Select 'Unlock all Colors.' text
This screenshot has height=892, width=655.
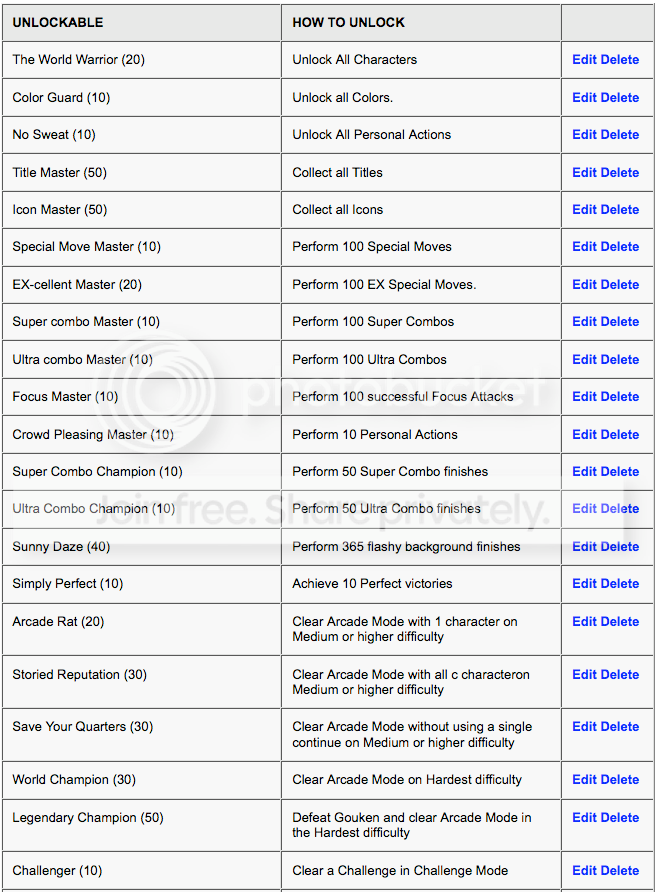pyautogui.click(x=343, y=97)
